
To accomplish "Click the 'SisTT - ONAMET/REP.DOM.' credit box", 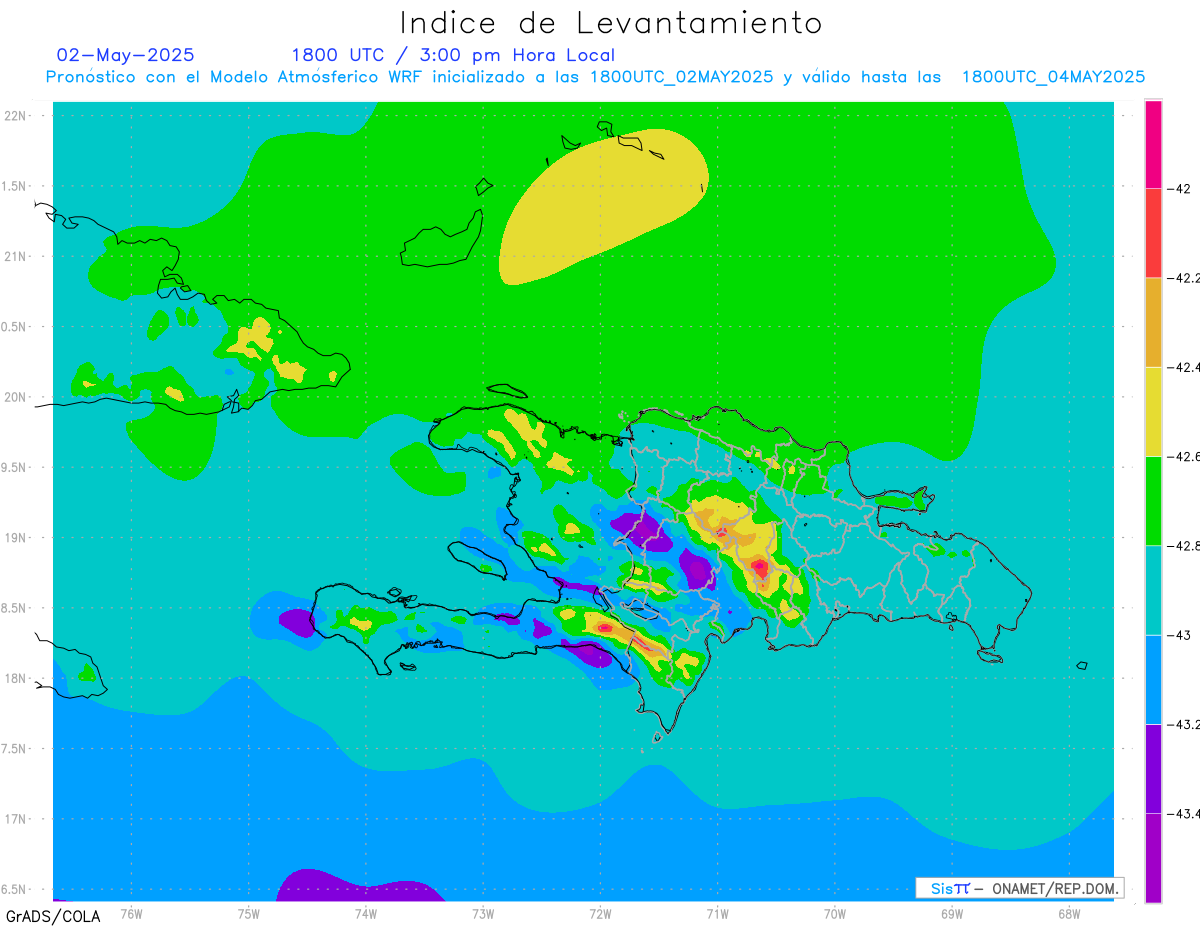I will [x=1019, y=888].
